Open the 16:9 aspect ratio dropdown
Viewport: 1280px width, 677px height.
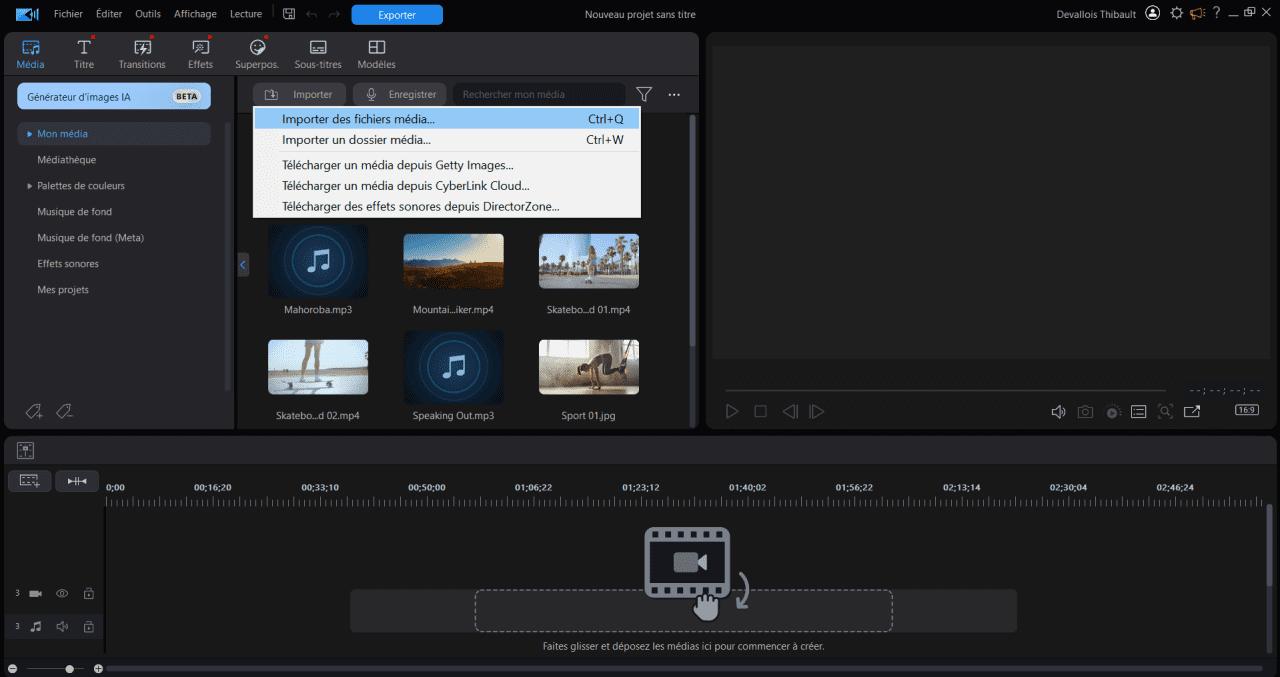click(1246, 410)
